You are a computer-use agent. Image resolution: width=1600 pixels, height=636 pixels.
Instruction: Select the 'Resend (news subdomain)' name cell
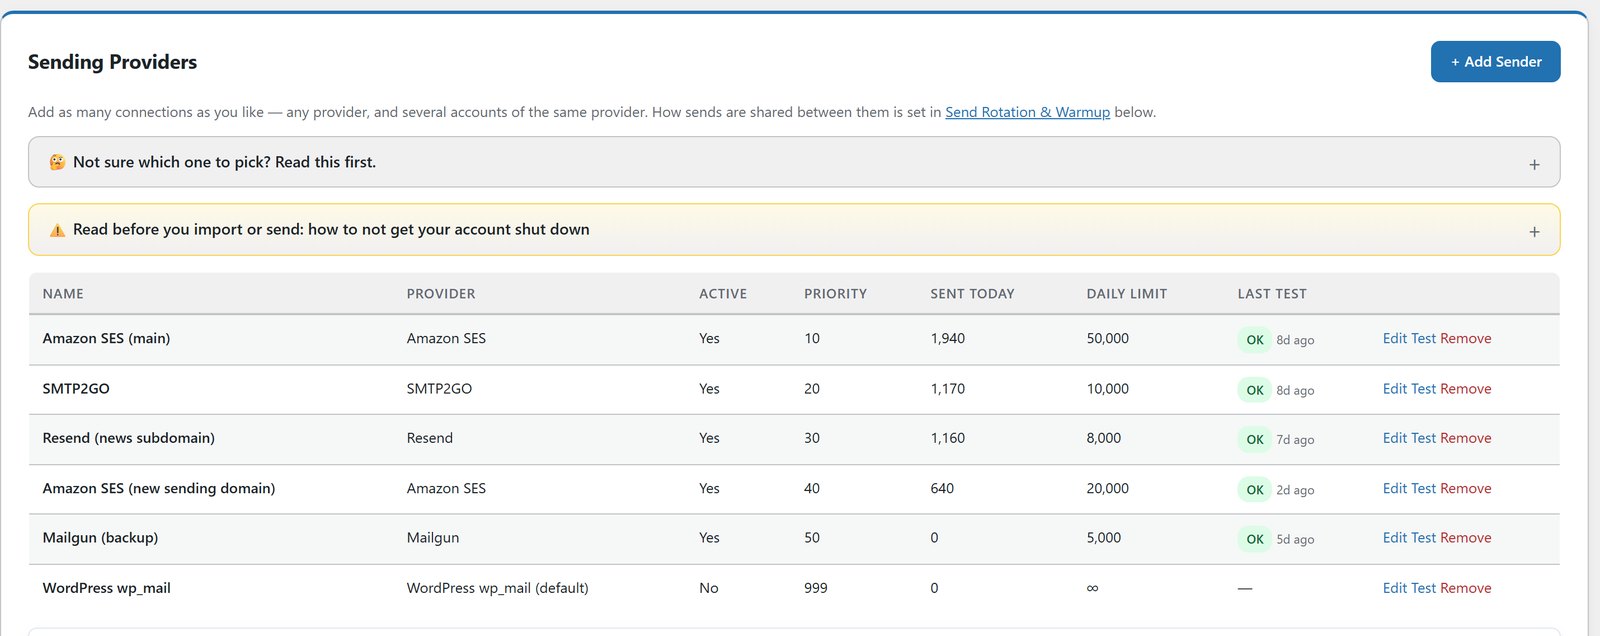tap(128, 438)
